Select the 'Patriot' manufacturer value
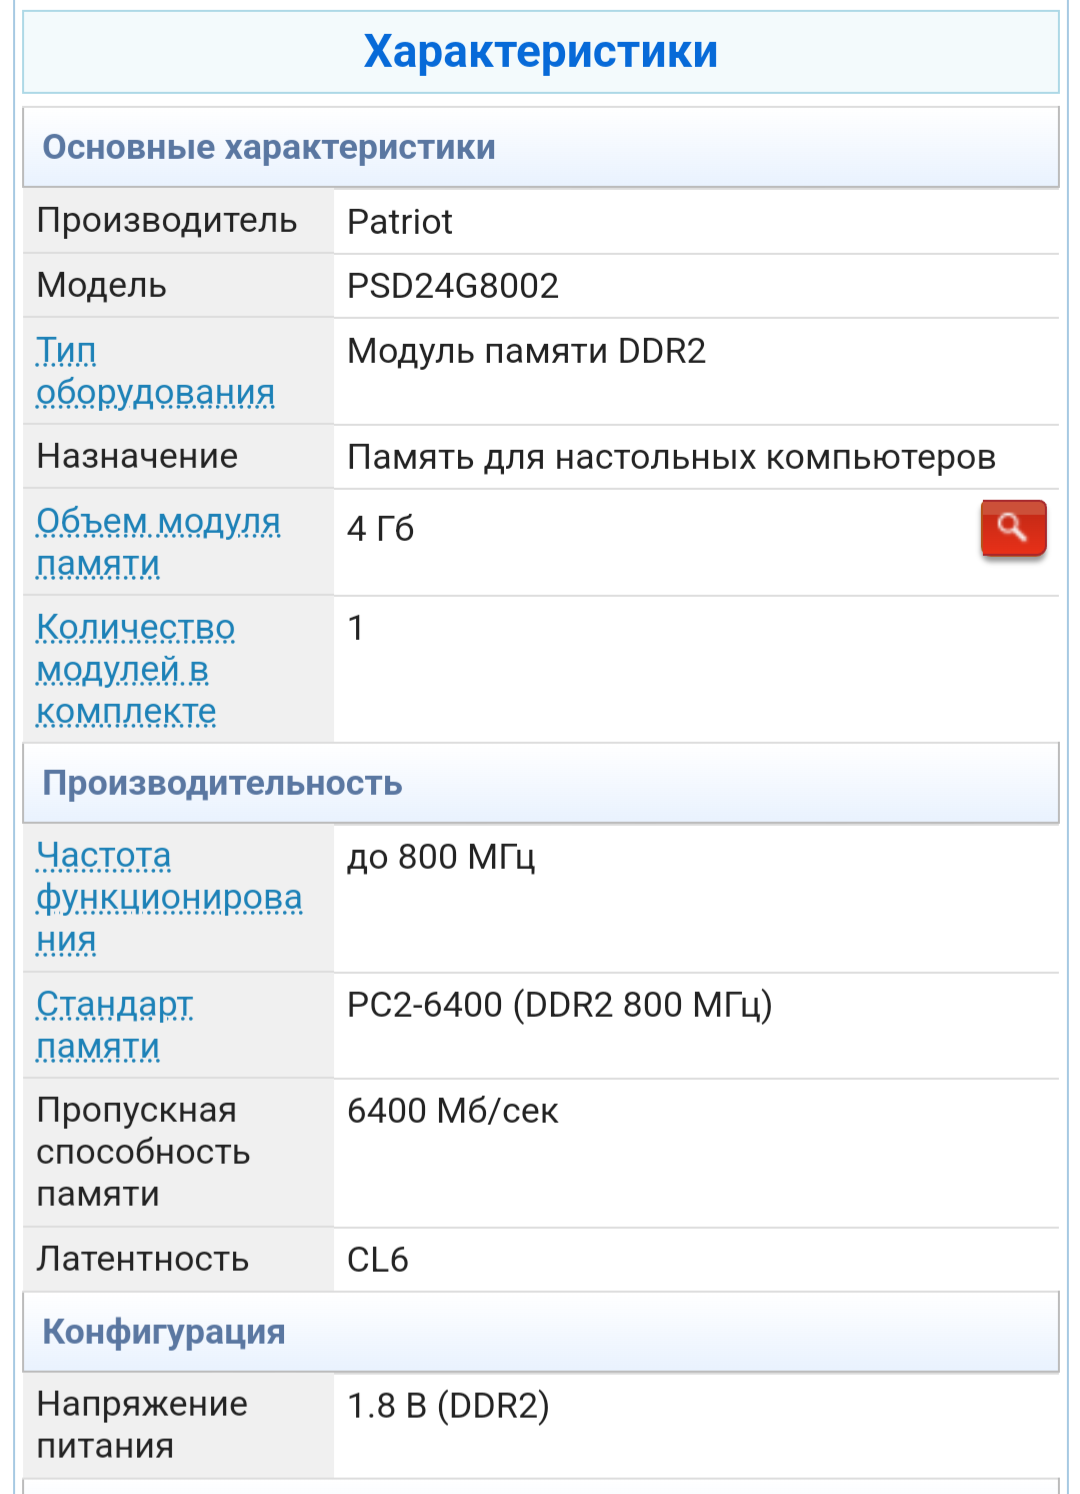The width and height of the screenshot is (1080, 1494). 400,222
